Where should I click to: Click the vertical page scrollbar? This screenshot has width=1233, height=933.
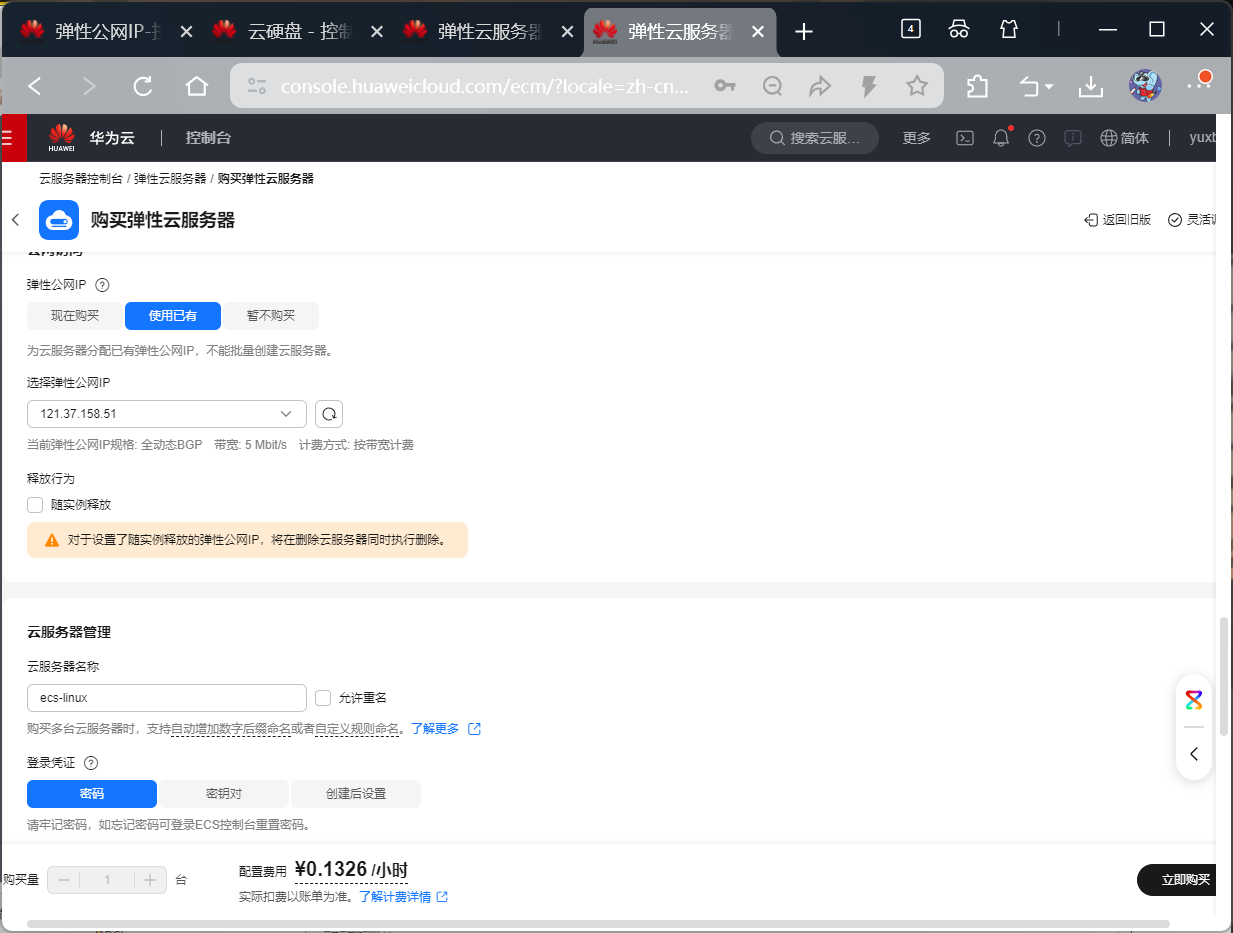[1225, 675]
